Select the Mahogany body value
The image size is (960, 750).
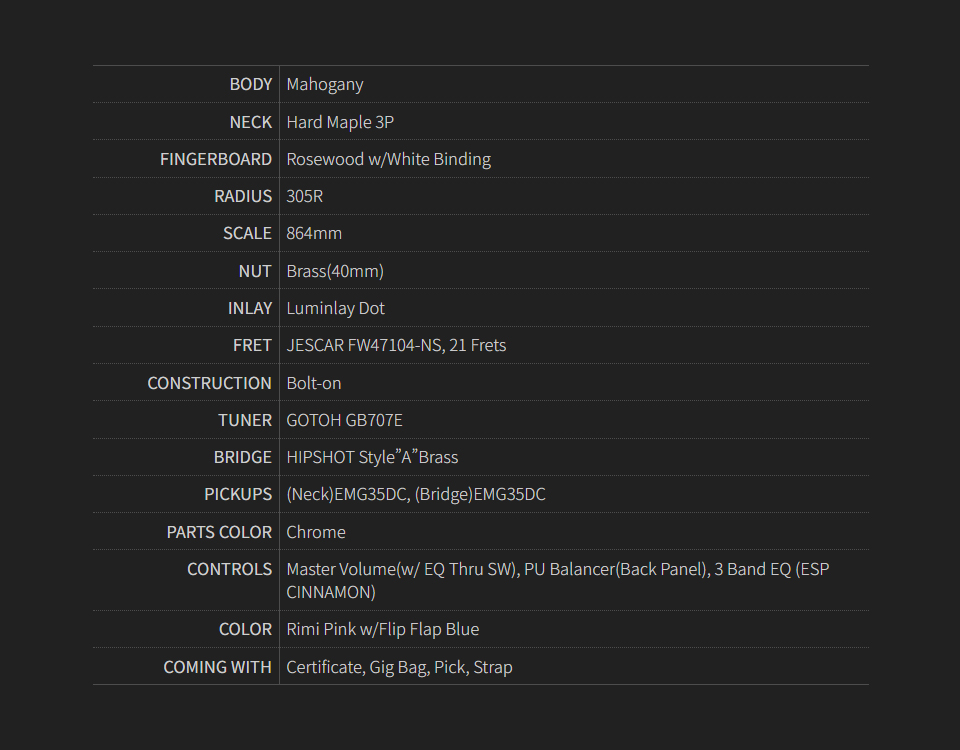coord(325,84)
